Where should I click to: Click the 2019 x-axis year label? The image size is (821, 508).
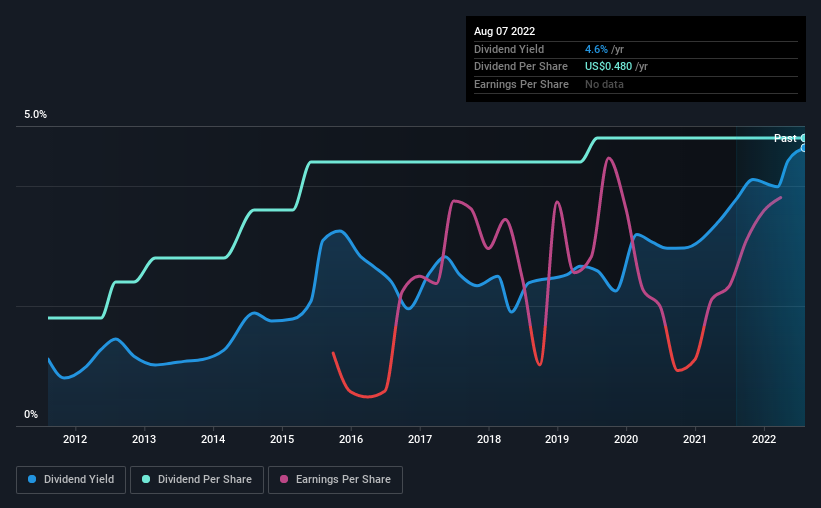click(557, 439)
